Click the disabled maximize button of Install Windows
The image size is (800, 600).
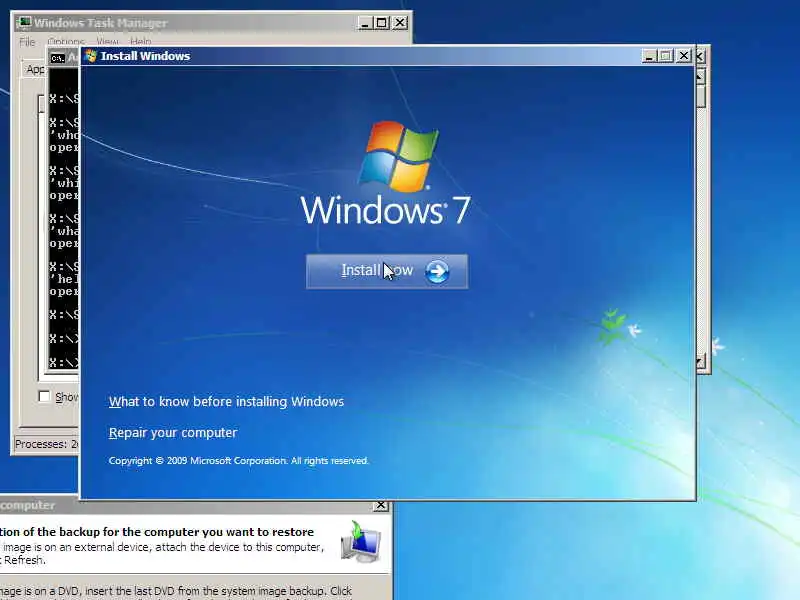point(666,56)
